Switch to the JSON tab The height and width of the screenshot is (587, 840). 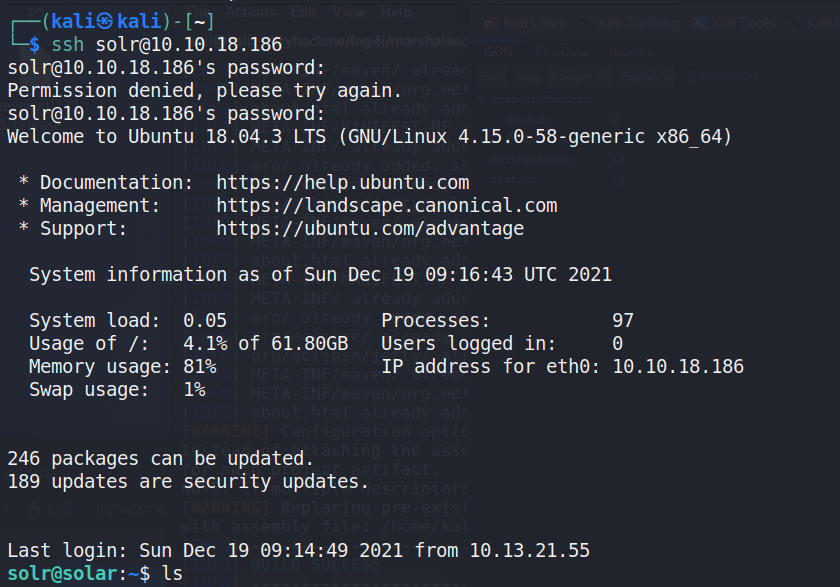(497, 51)
